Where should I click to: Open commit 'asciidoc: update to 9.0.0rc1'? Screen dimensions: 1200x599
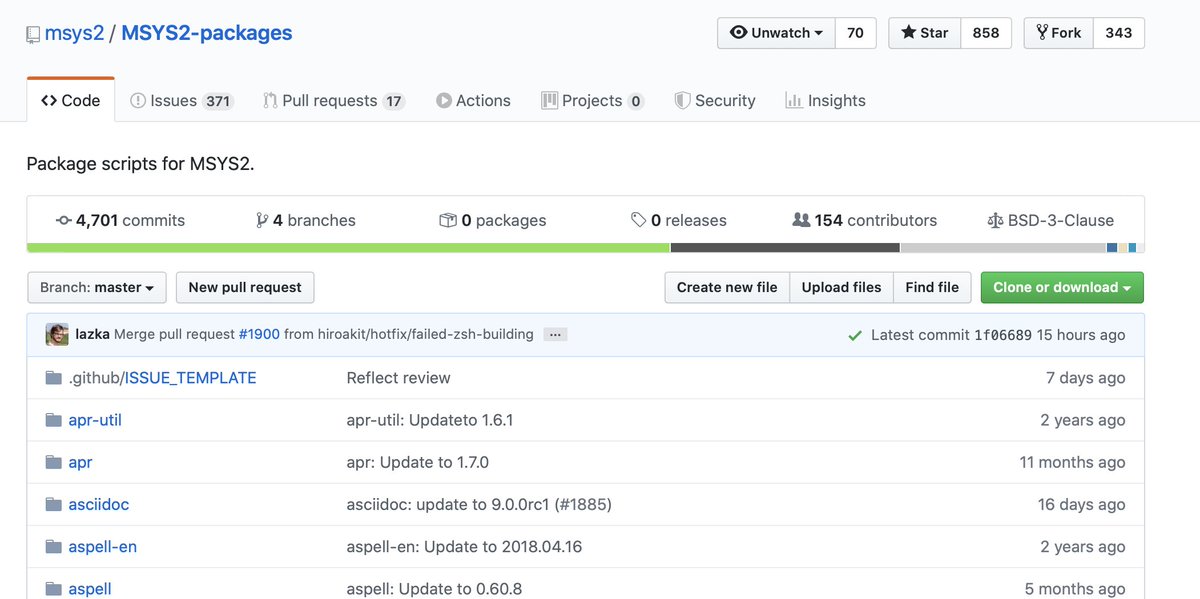pos(448,504)
